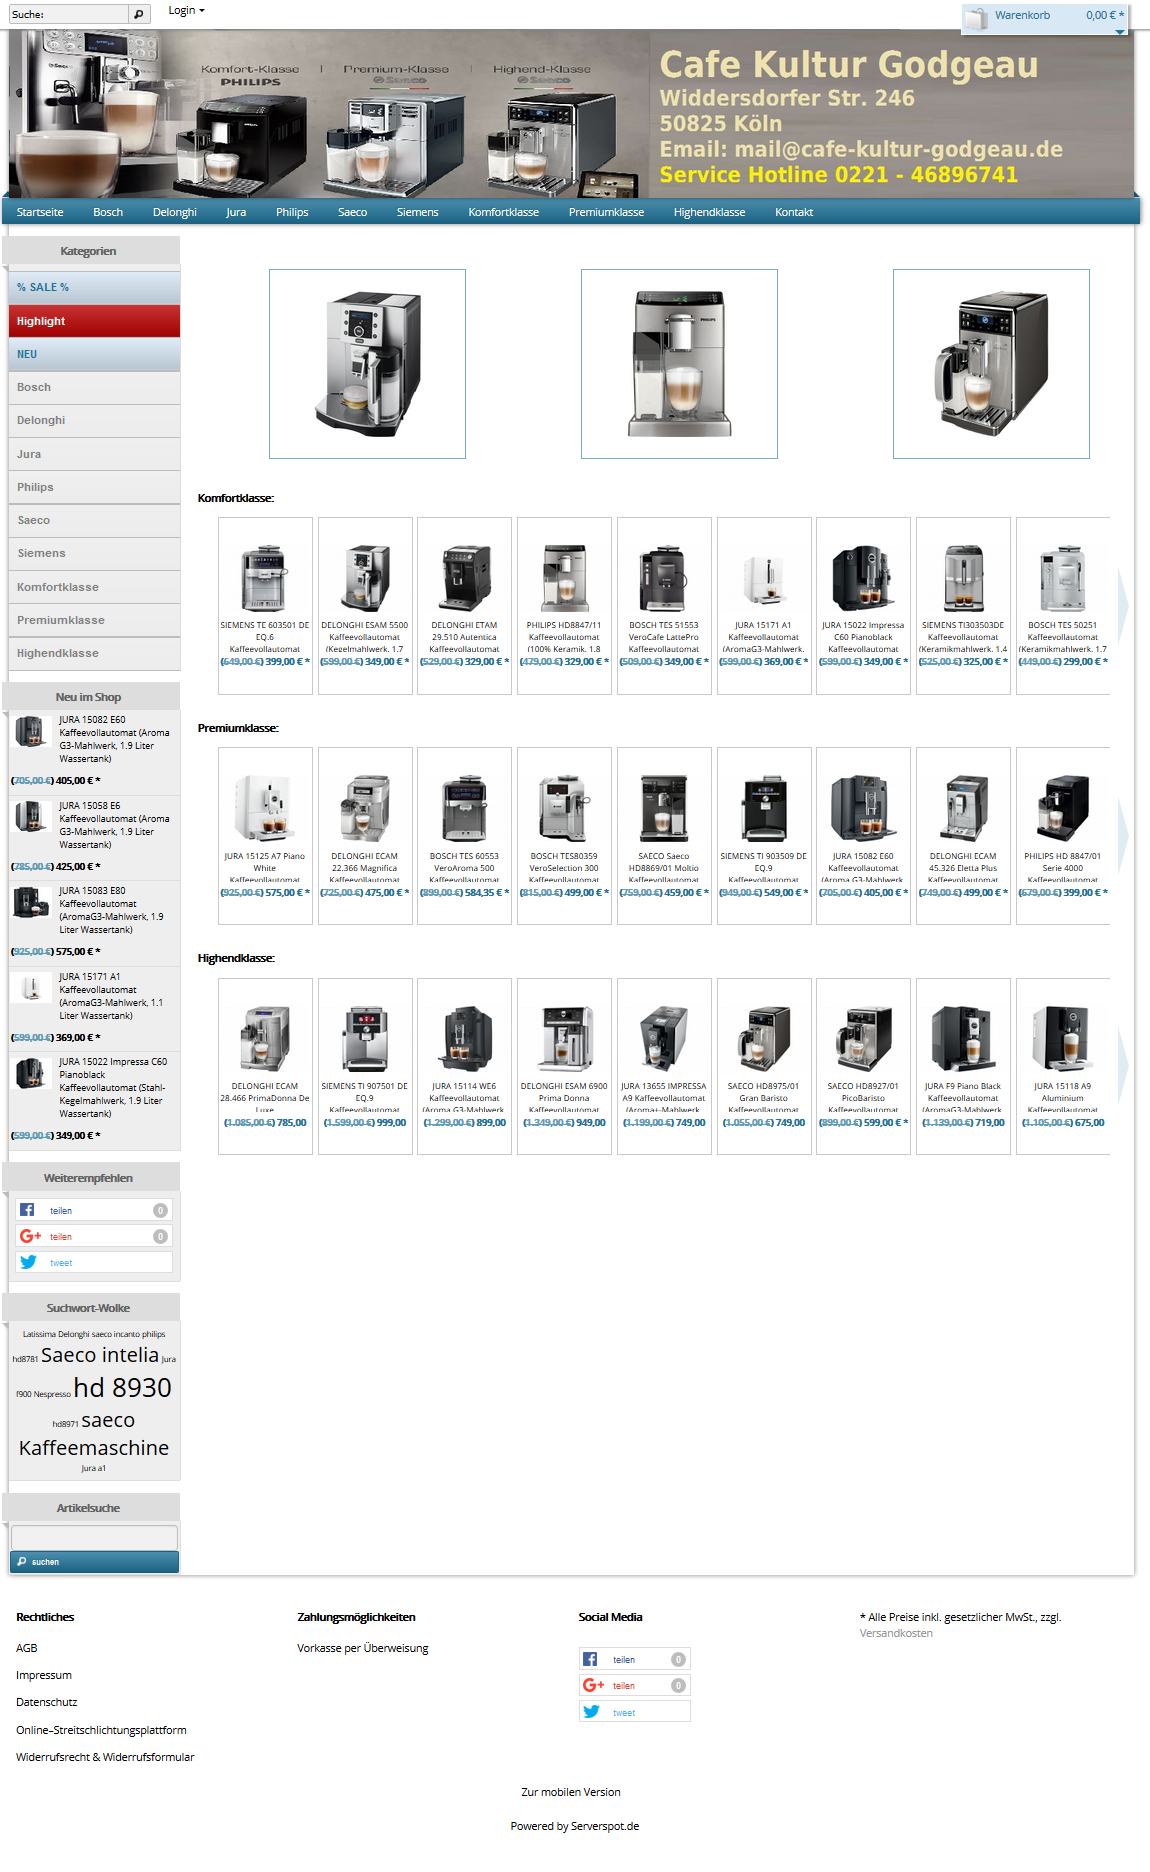1150x1872 pixels.
Task: Click the 'Kaffeemaschine' search tag
Action: click(94, 1448)
